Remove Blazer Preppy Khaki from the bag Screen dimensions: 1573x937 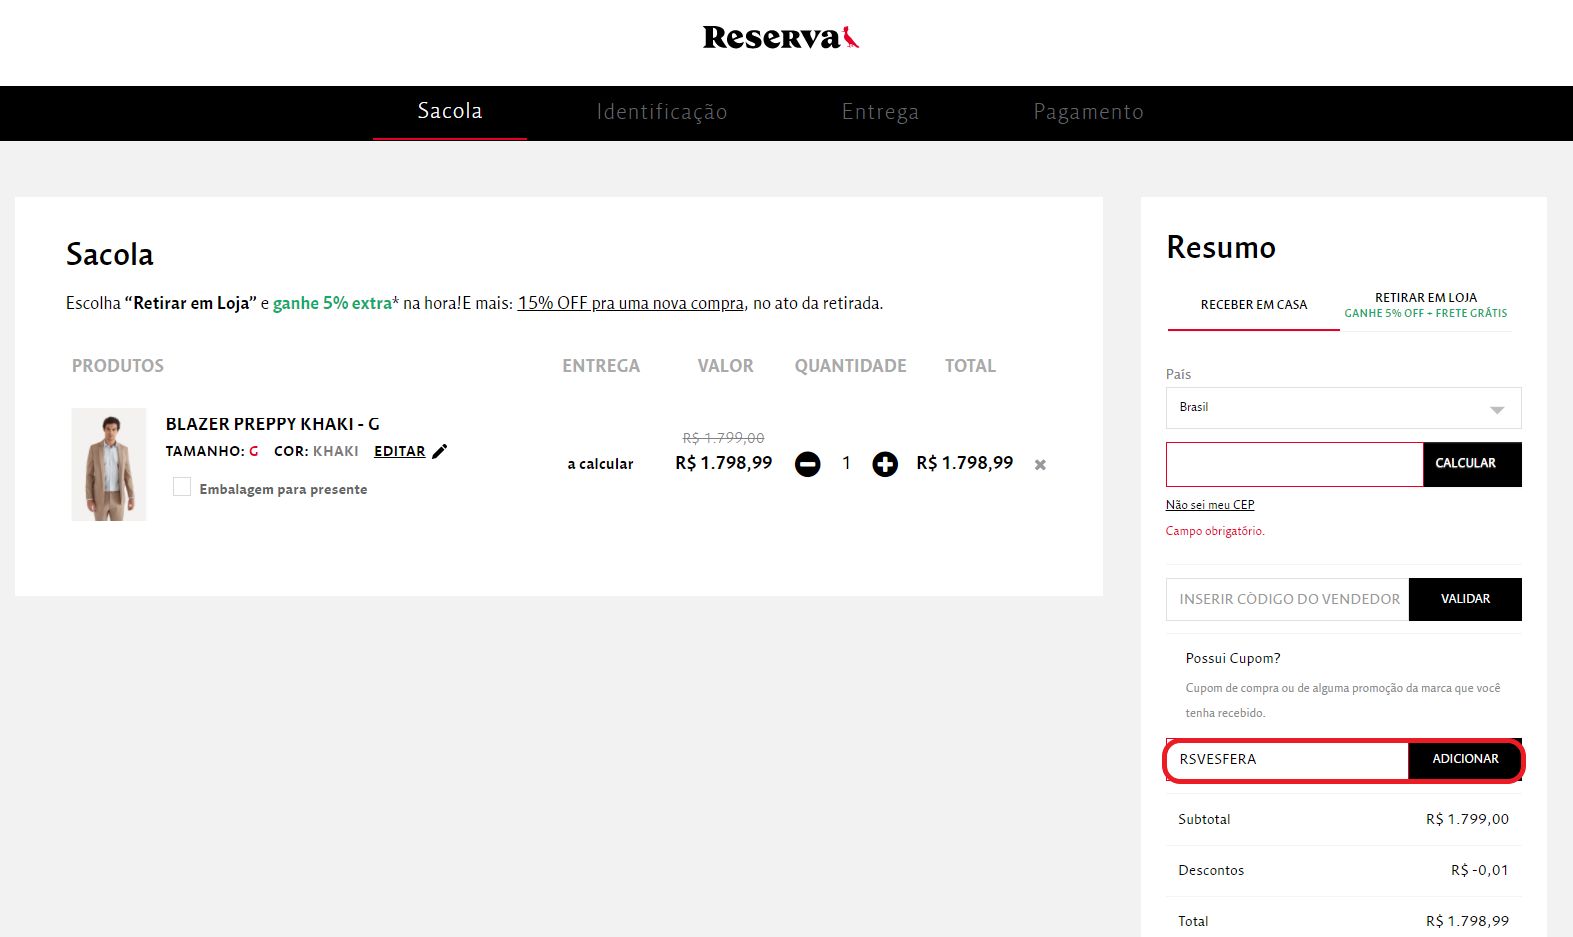click(x=1040, y=465)
